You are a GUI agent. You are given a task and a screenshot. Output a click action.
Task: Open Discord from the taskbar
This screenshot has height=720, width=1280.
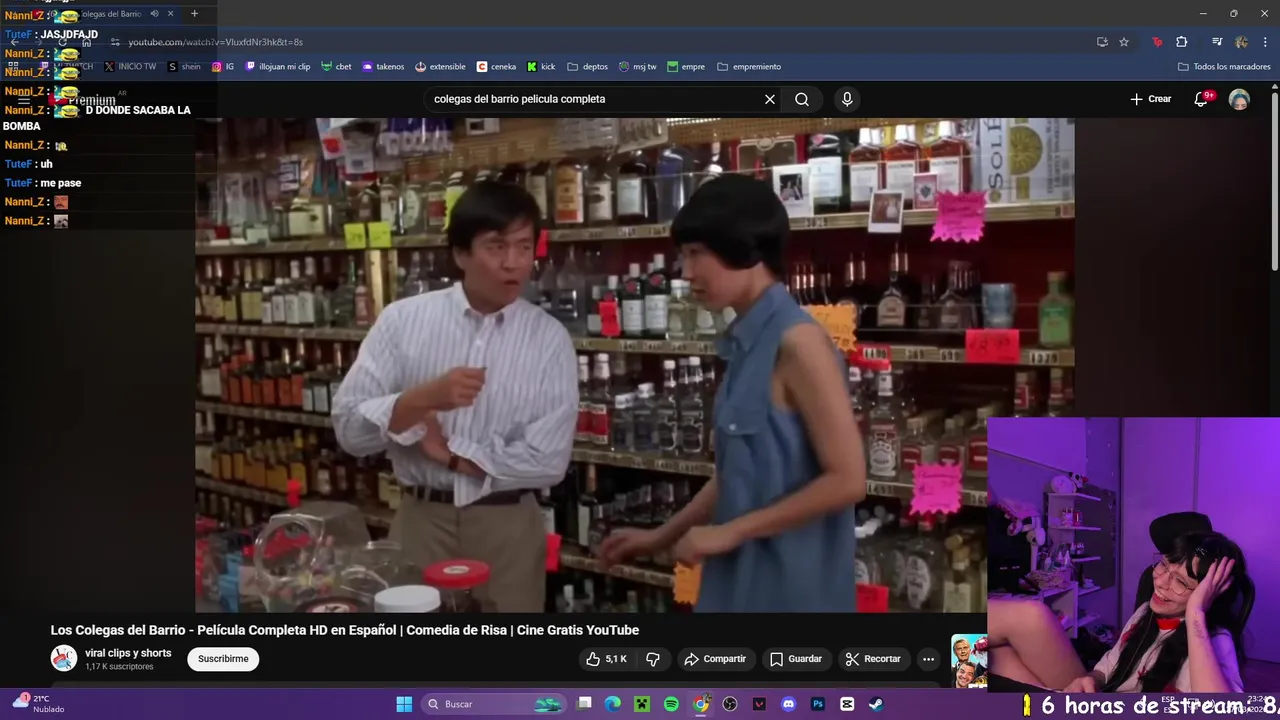coord(788,704)
